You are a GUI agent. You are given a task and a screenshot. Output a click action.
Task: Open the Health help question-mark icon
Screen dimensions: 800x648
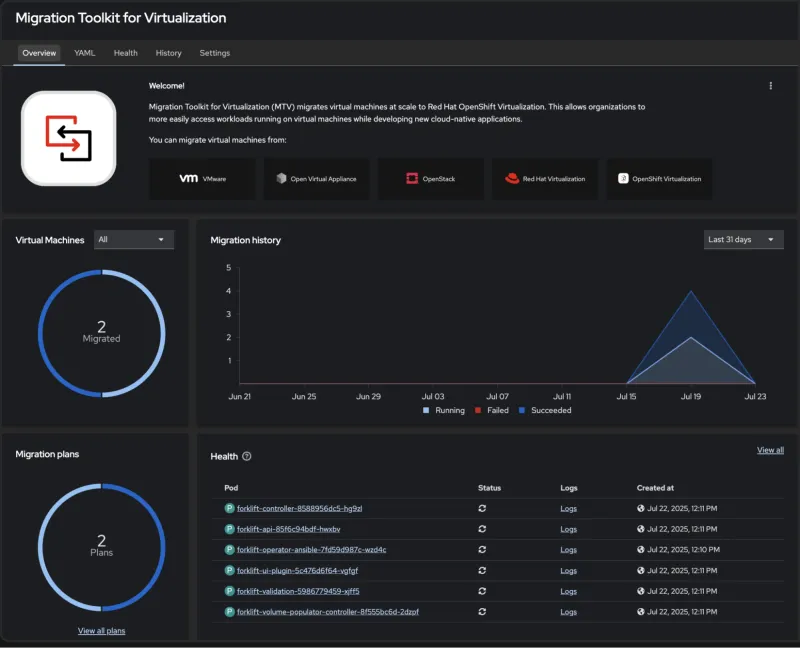[x=246, y=456]
